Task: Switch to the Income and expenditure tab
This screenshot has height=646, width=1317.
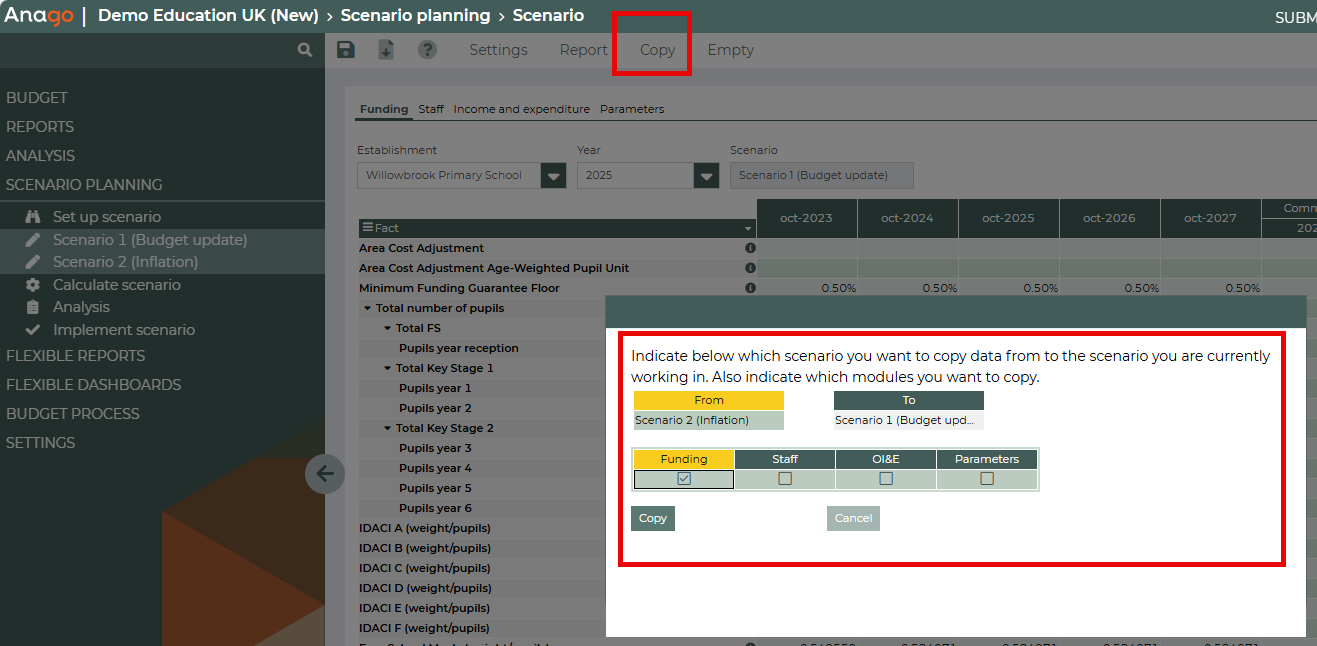Action: (521, 109)
